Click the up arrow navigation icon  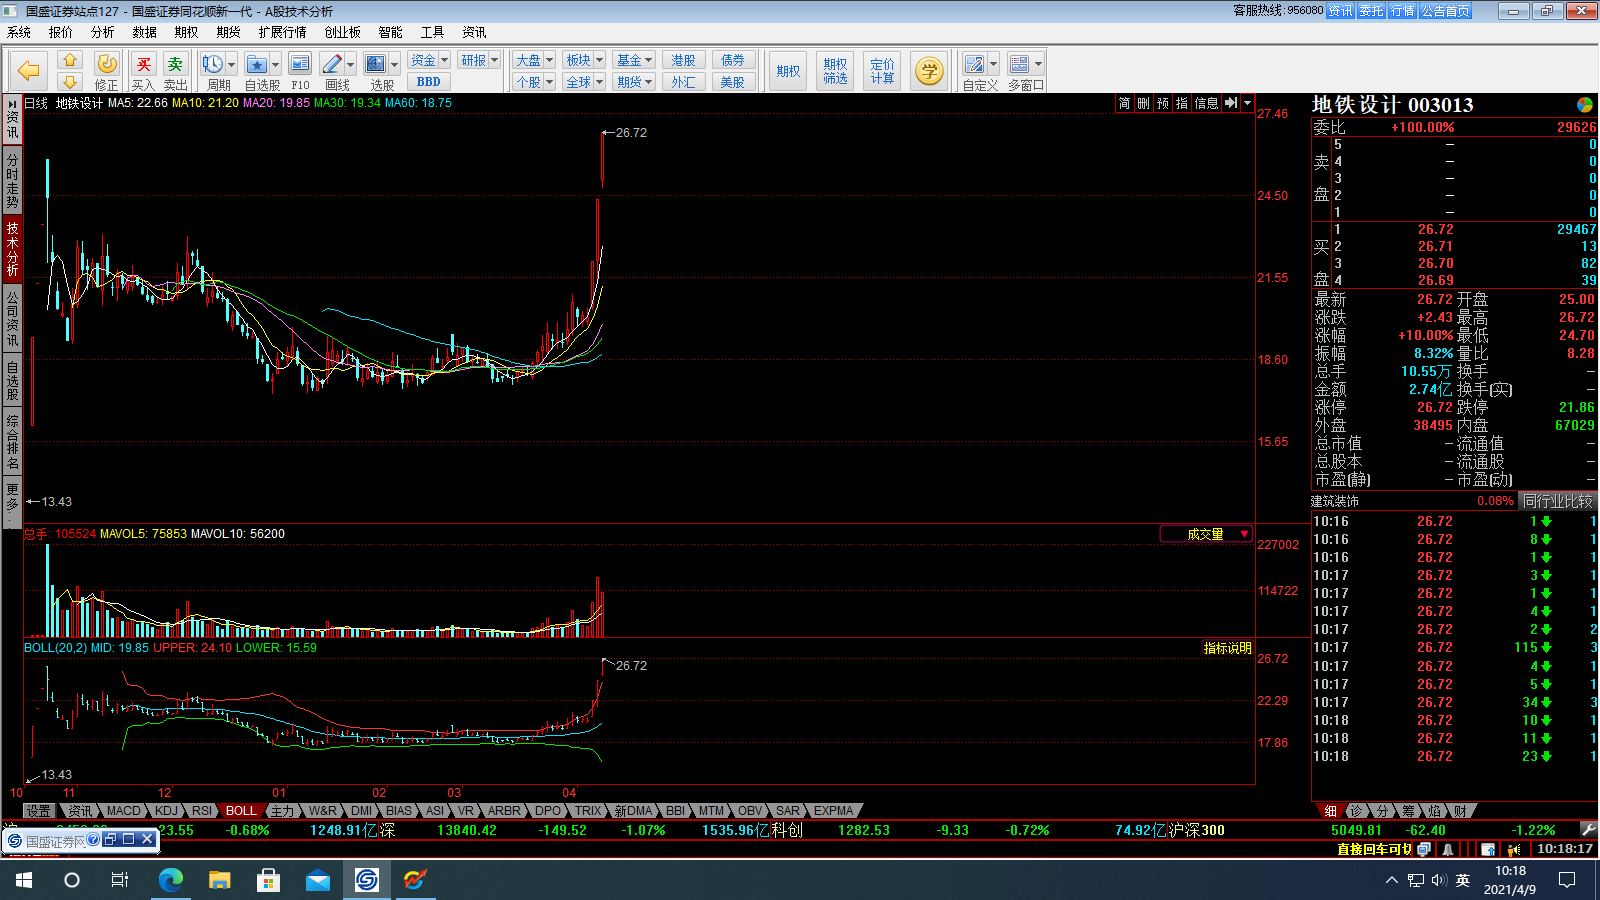[x=70, y=61]
